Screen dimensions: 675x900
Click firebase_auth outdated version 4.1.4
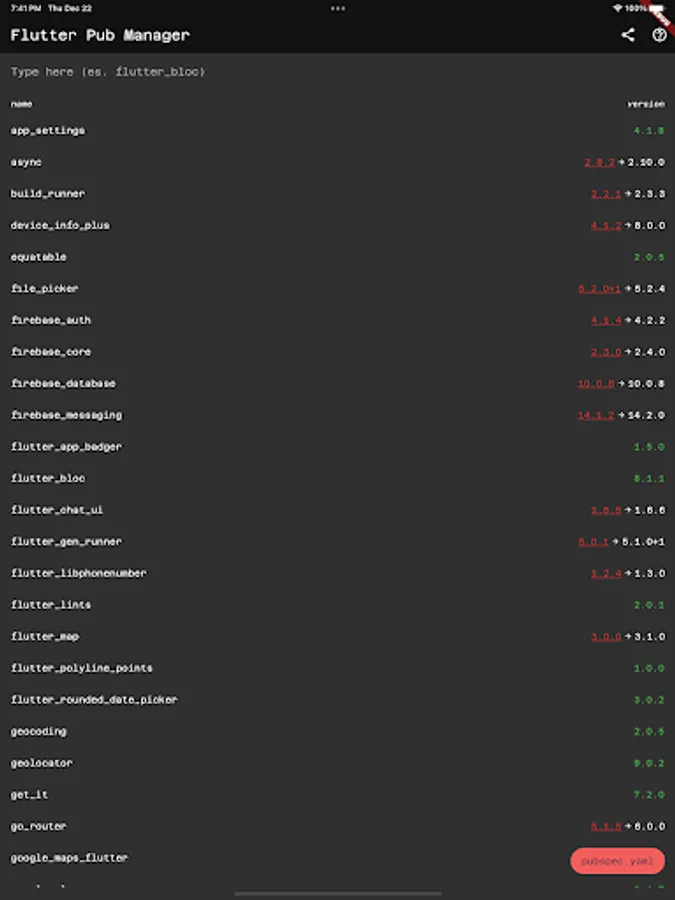click(x=606, y=321)
